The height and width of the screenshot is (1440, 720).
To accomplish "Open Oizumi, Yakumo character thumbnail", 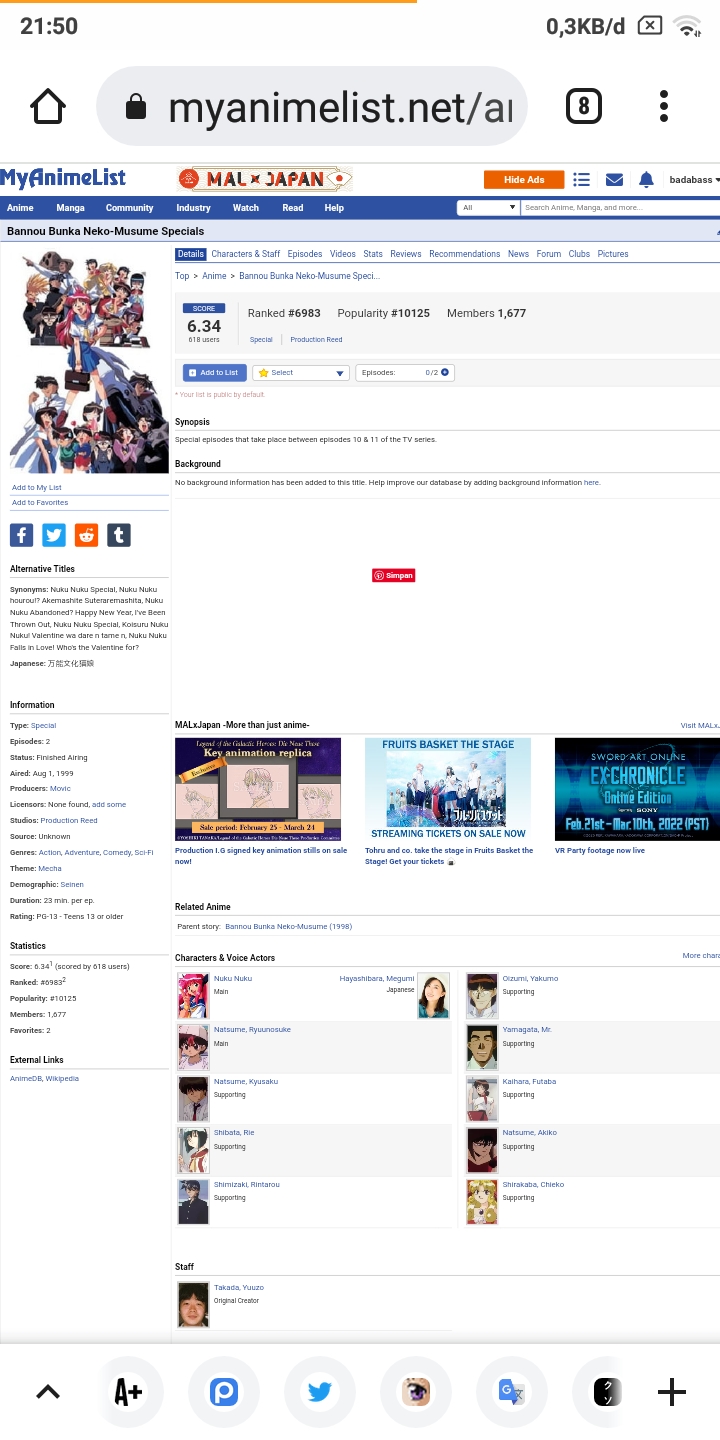I will coord(482,995).
